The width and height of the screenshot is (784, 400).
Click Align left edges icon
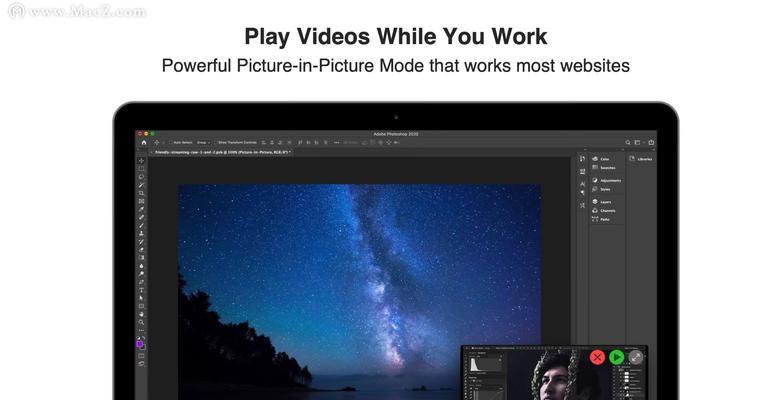(x=264, y=142)
